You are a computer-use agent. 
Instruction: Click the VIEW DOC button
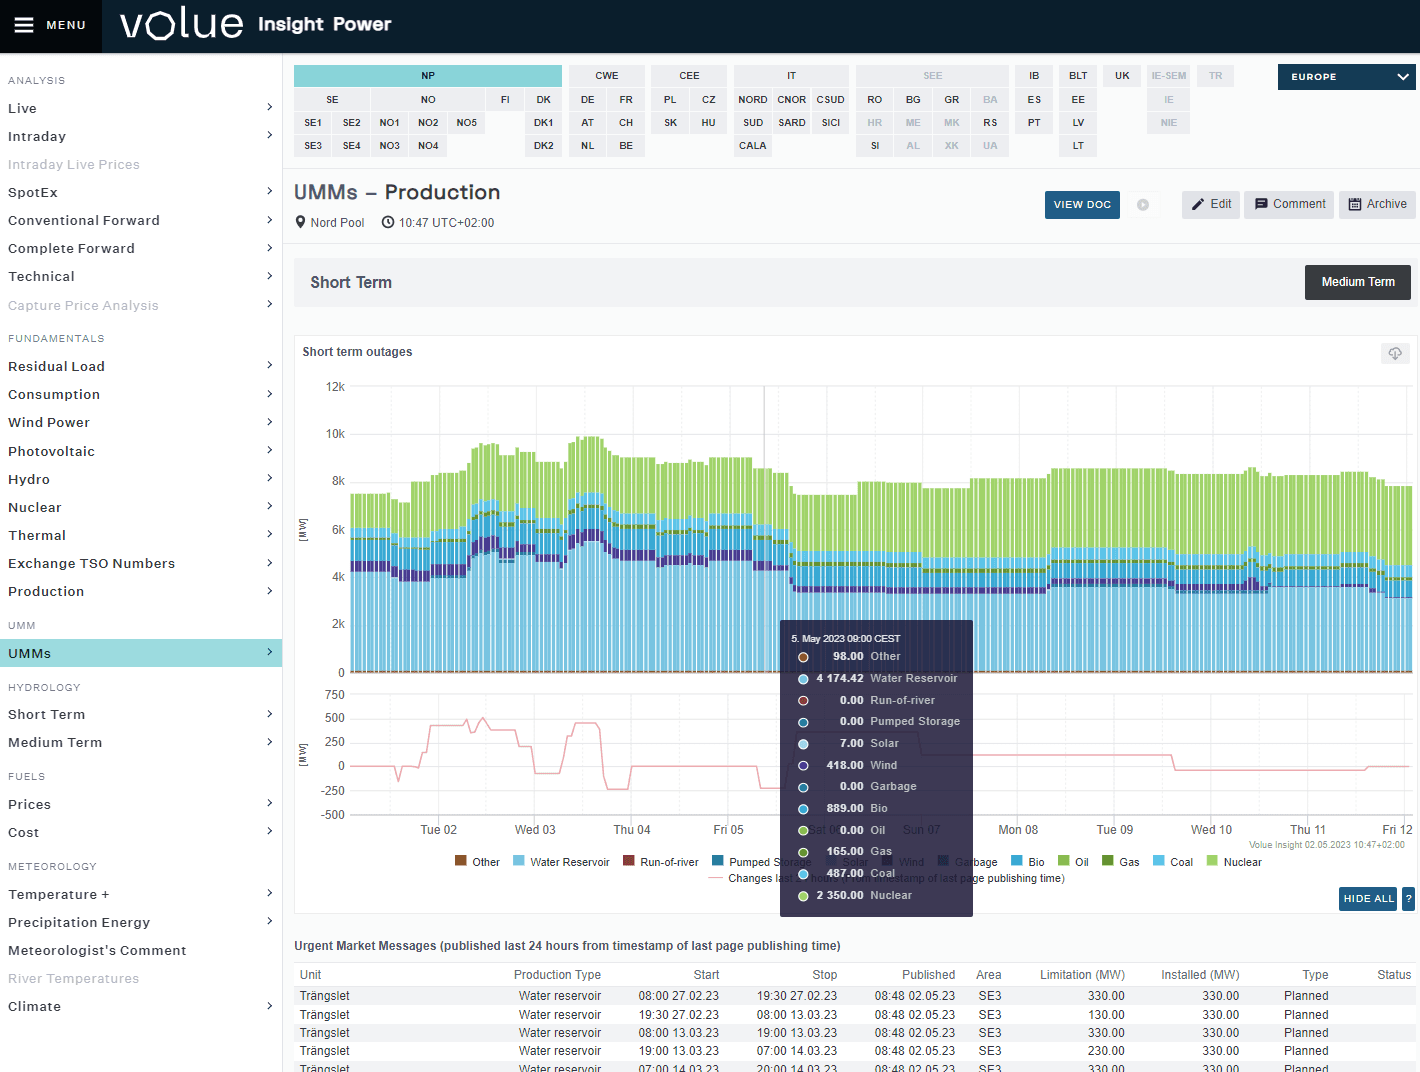1081,205
